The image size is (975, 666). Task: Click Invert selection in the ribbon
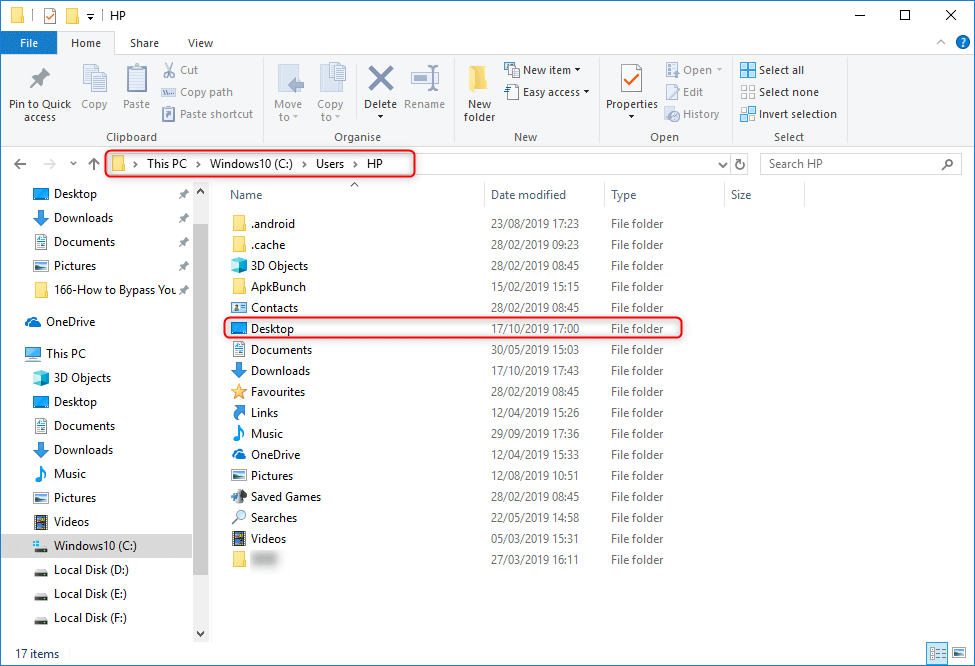(x=788, y=114)
